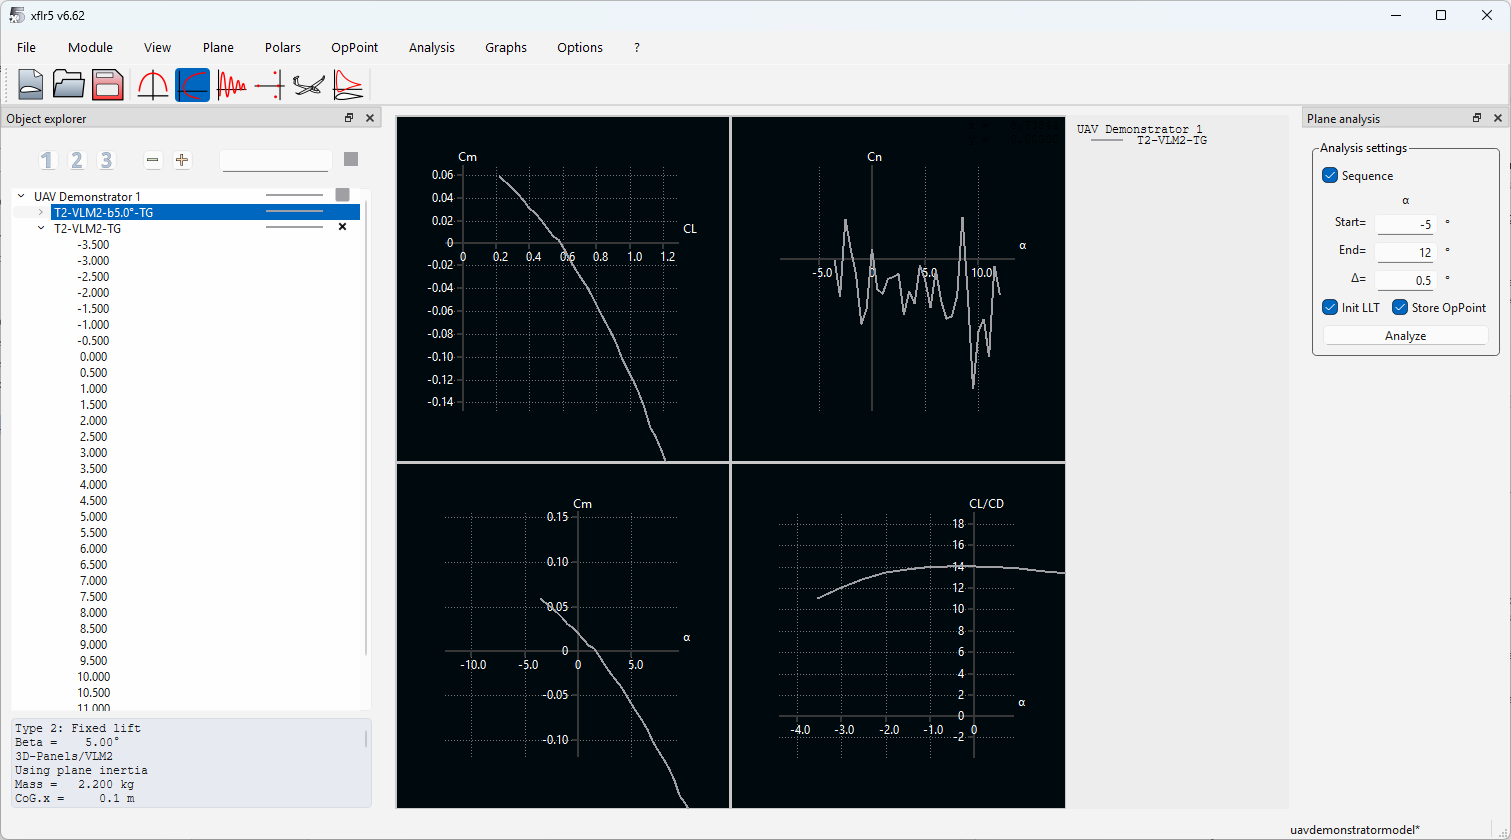Open the OpPoint menu
Image resolution: width=1511 pixels, height=840 pixels.
[x=355, y=47]
